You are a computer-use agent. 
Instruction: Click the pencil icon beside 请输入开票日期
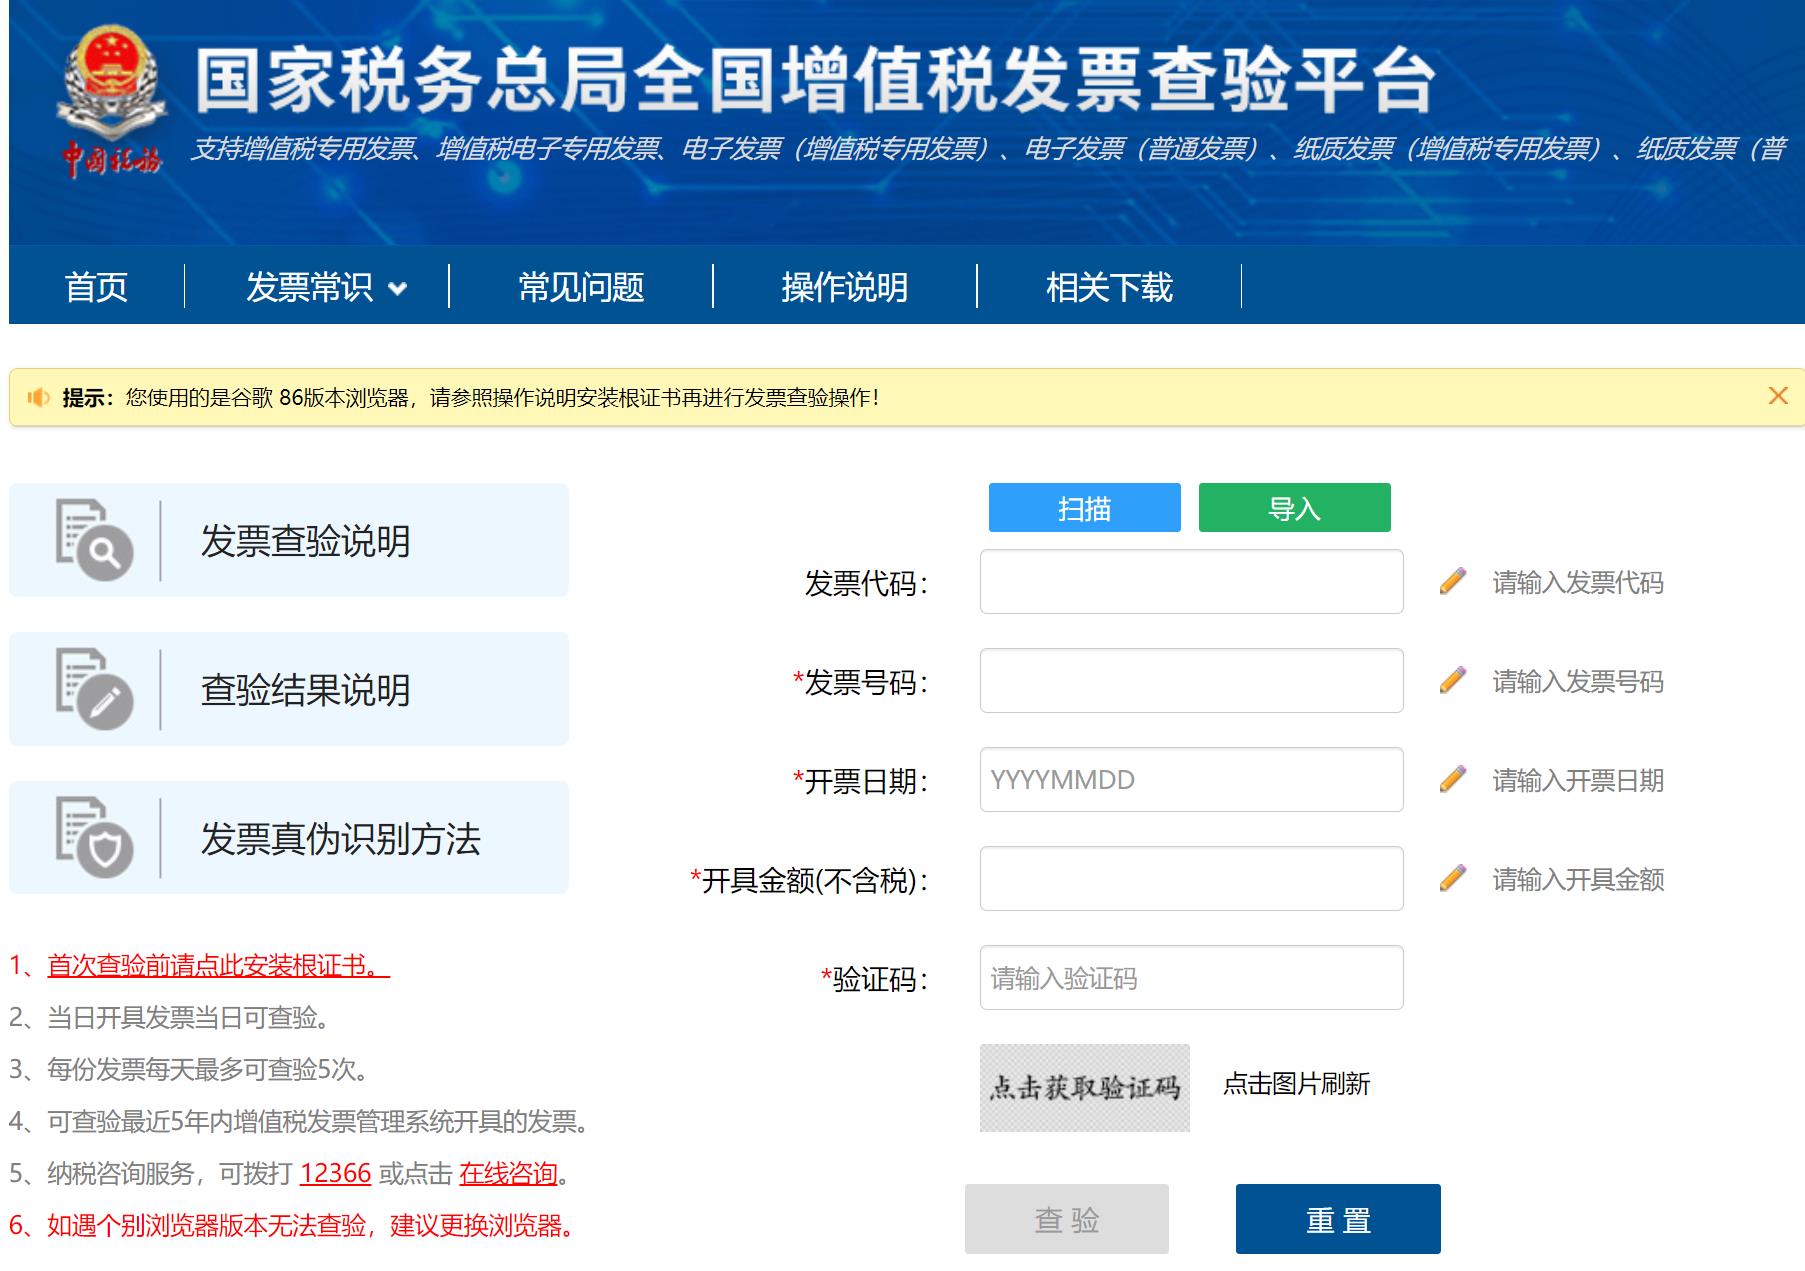(x=1453, y=780)
